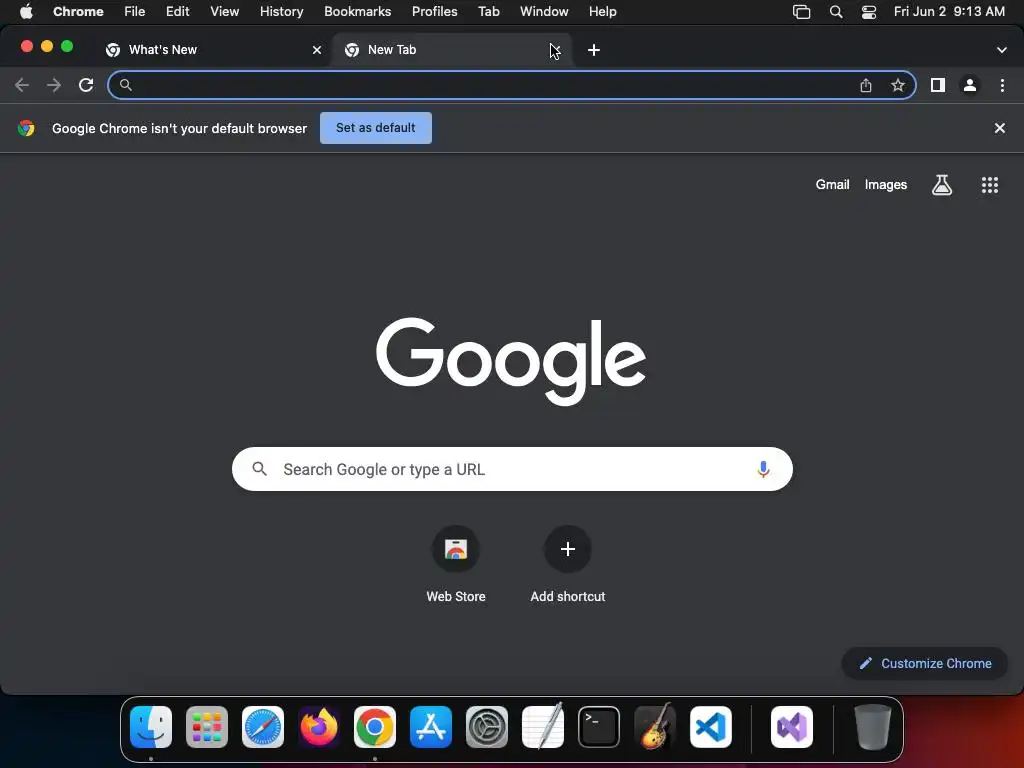
Task: Open the Tab menu
Action: point(488,11)
